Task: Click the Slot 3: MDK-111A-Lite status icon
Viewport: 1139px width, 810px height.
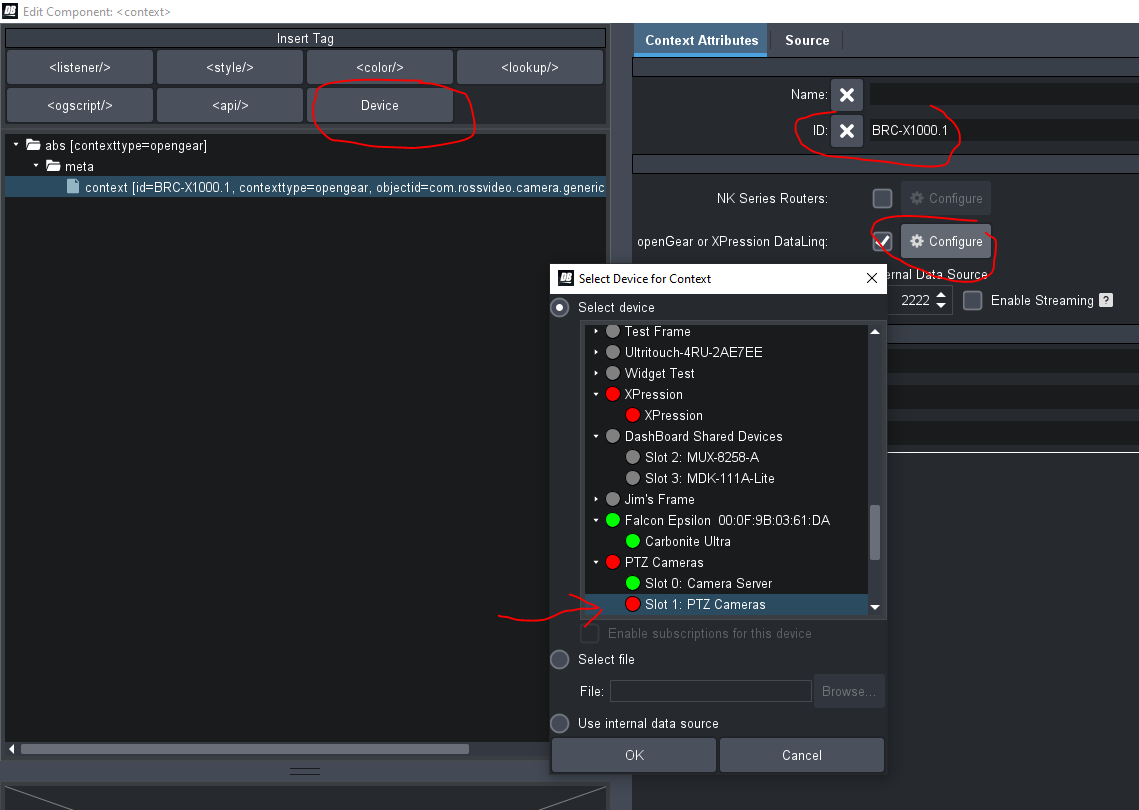Action: pos(633,479)
